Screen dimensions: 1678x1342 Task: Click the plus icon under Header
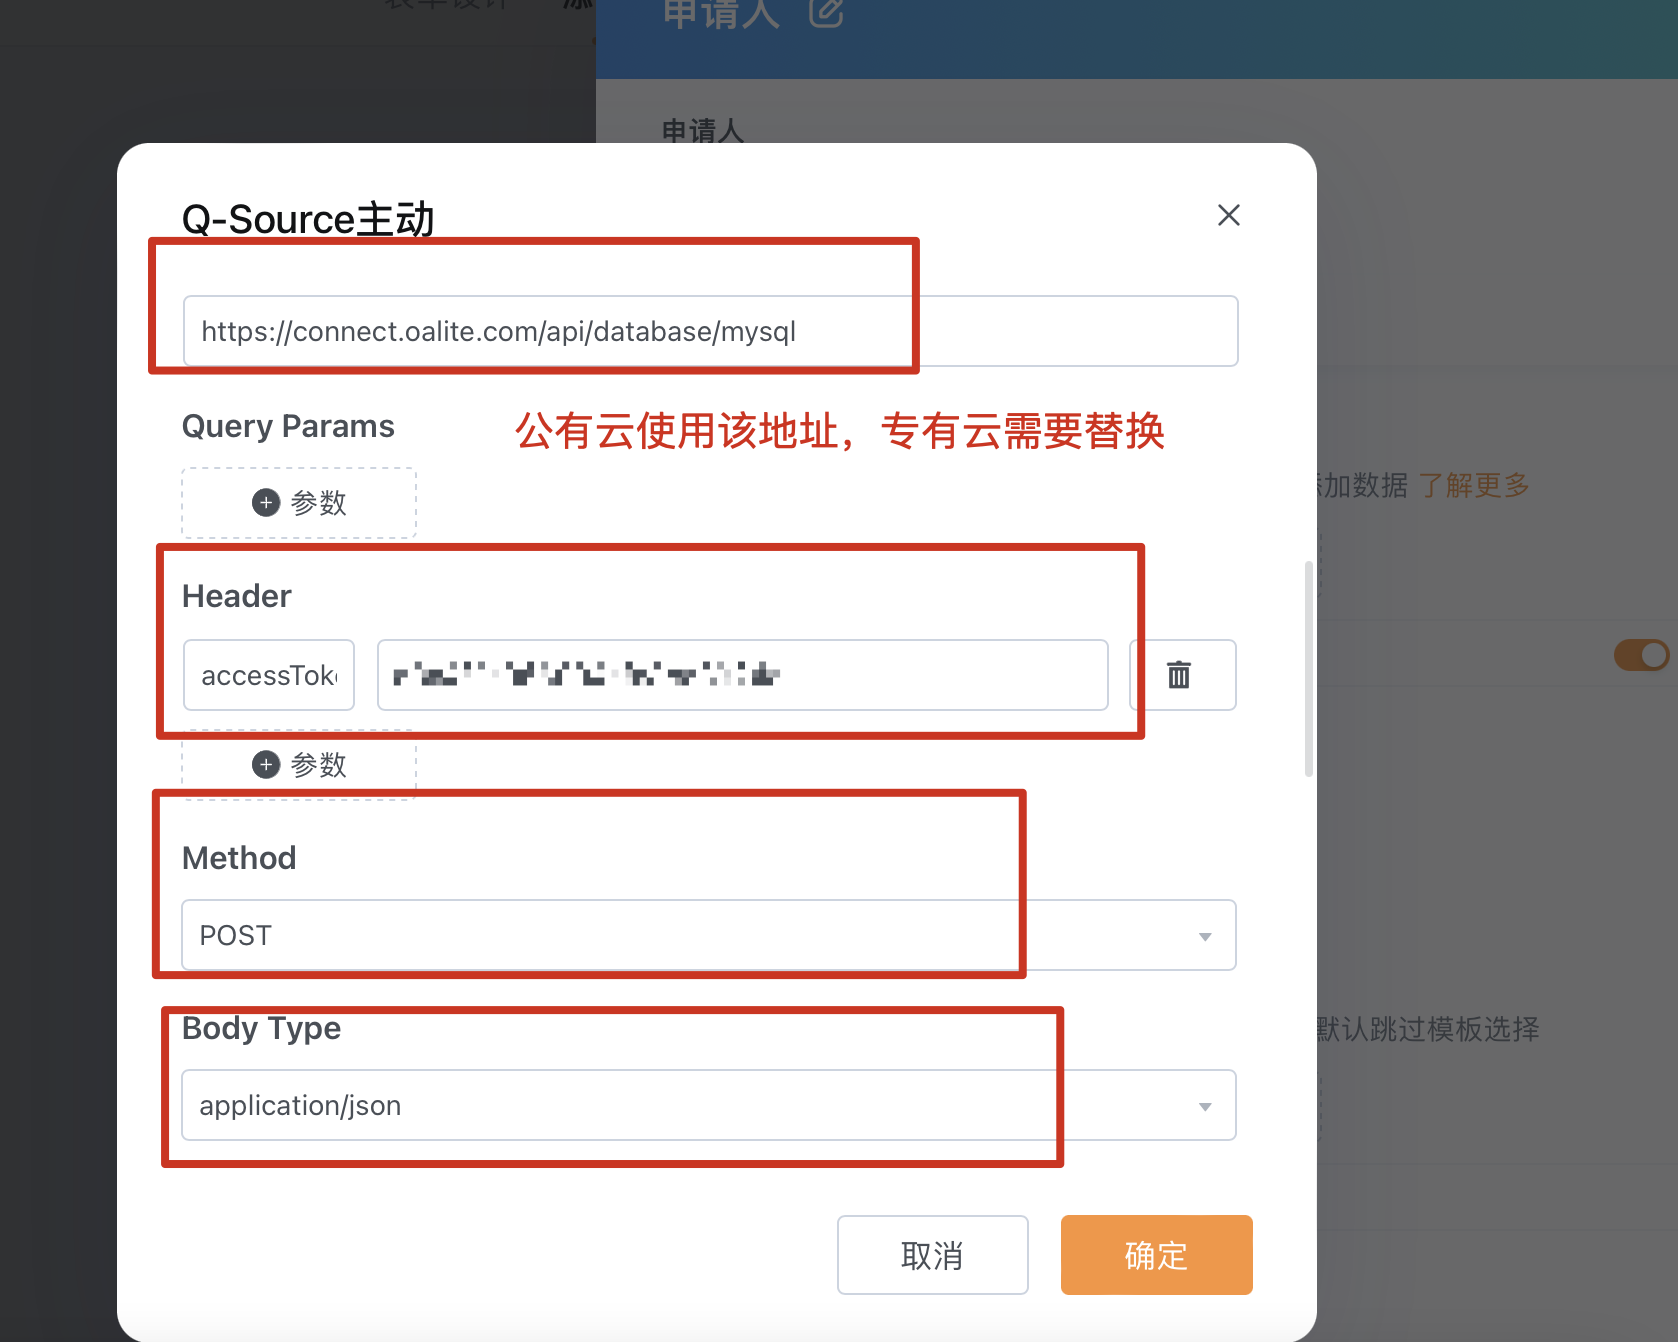tap(266, 765)
